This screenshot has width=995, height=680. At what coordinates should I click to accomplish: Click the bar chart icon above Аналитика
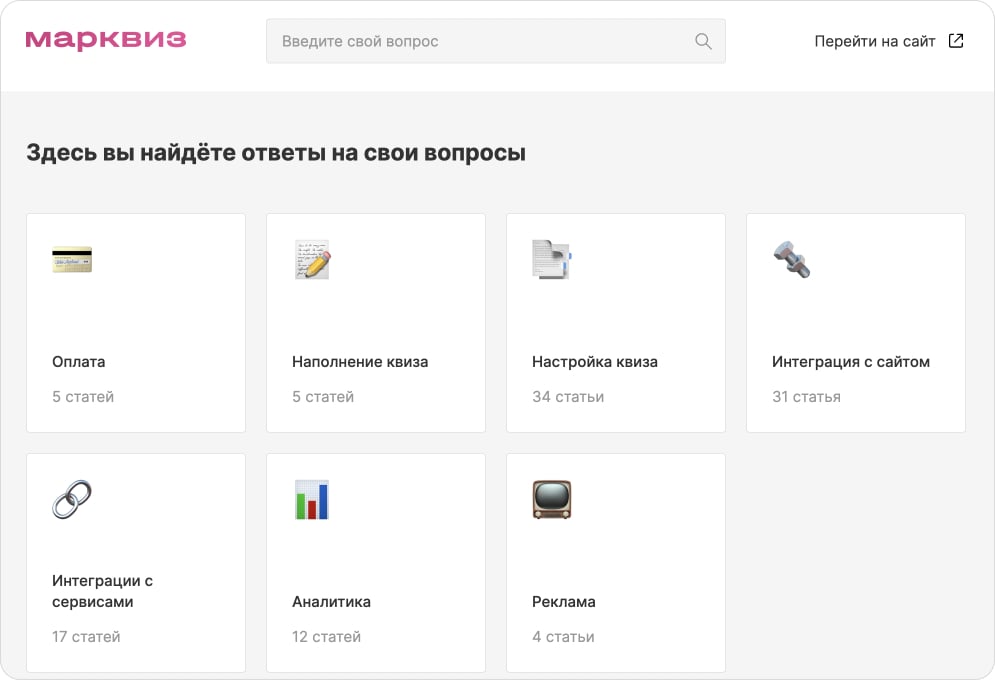tap(313, 500)
